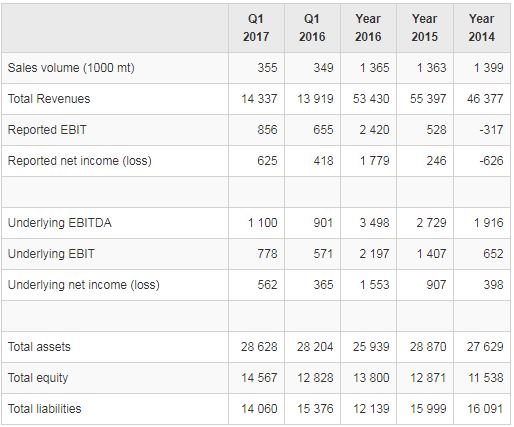Click the Total liabilities row label
This screenshot has height=427, width=514.
click(44, 409)
